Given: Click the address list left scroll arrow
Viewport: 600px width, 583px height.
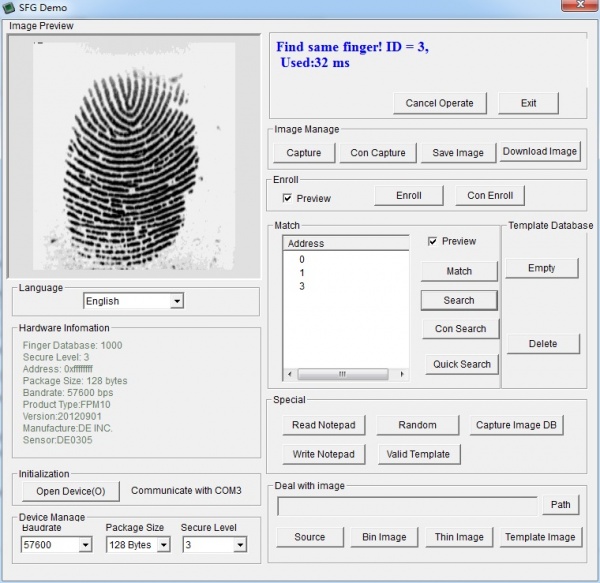Looking at the screenshot, I should coord(290,374).
